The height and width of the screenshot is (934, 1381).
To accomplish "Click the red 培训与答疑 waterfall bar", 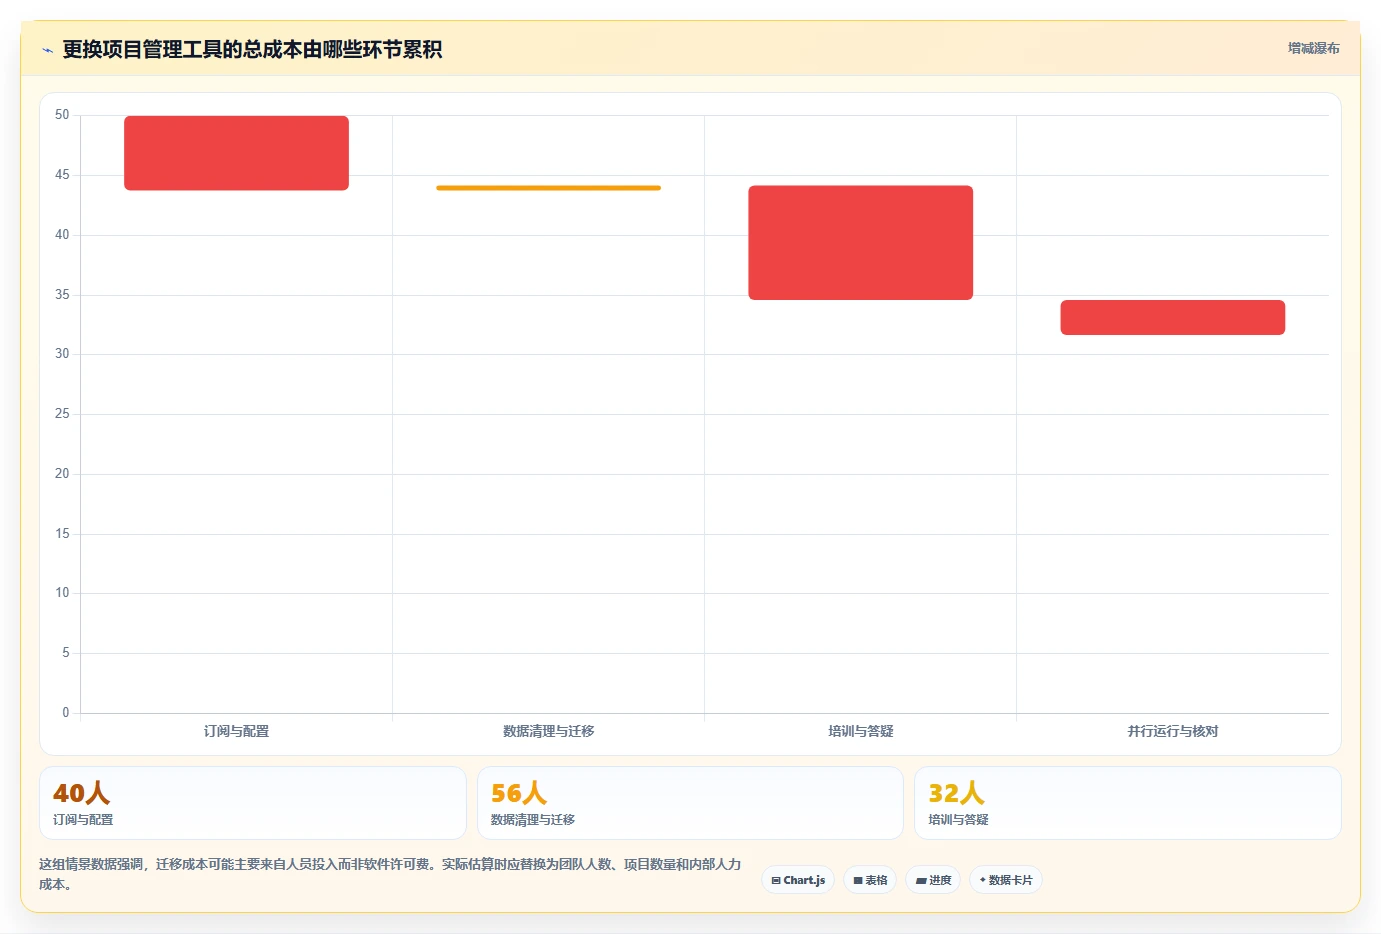I will pyautogui.click(x=860, y=243).
